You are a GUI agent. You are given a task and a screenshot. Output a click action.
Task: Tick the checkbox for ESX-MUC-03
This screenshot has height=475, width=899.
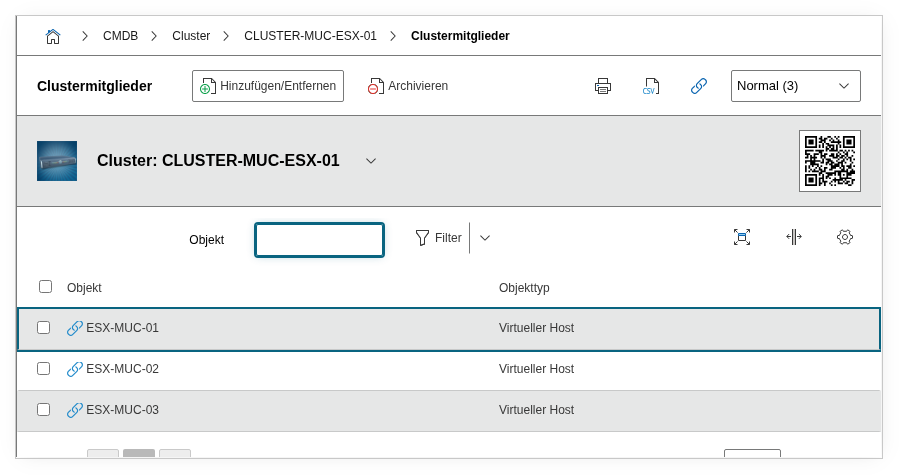click(44, 409)
